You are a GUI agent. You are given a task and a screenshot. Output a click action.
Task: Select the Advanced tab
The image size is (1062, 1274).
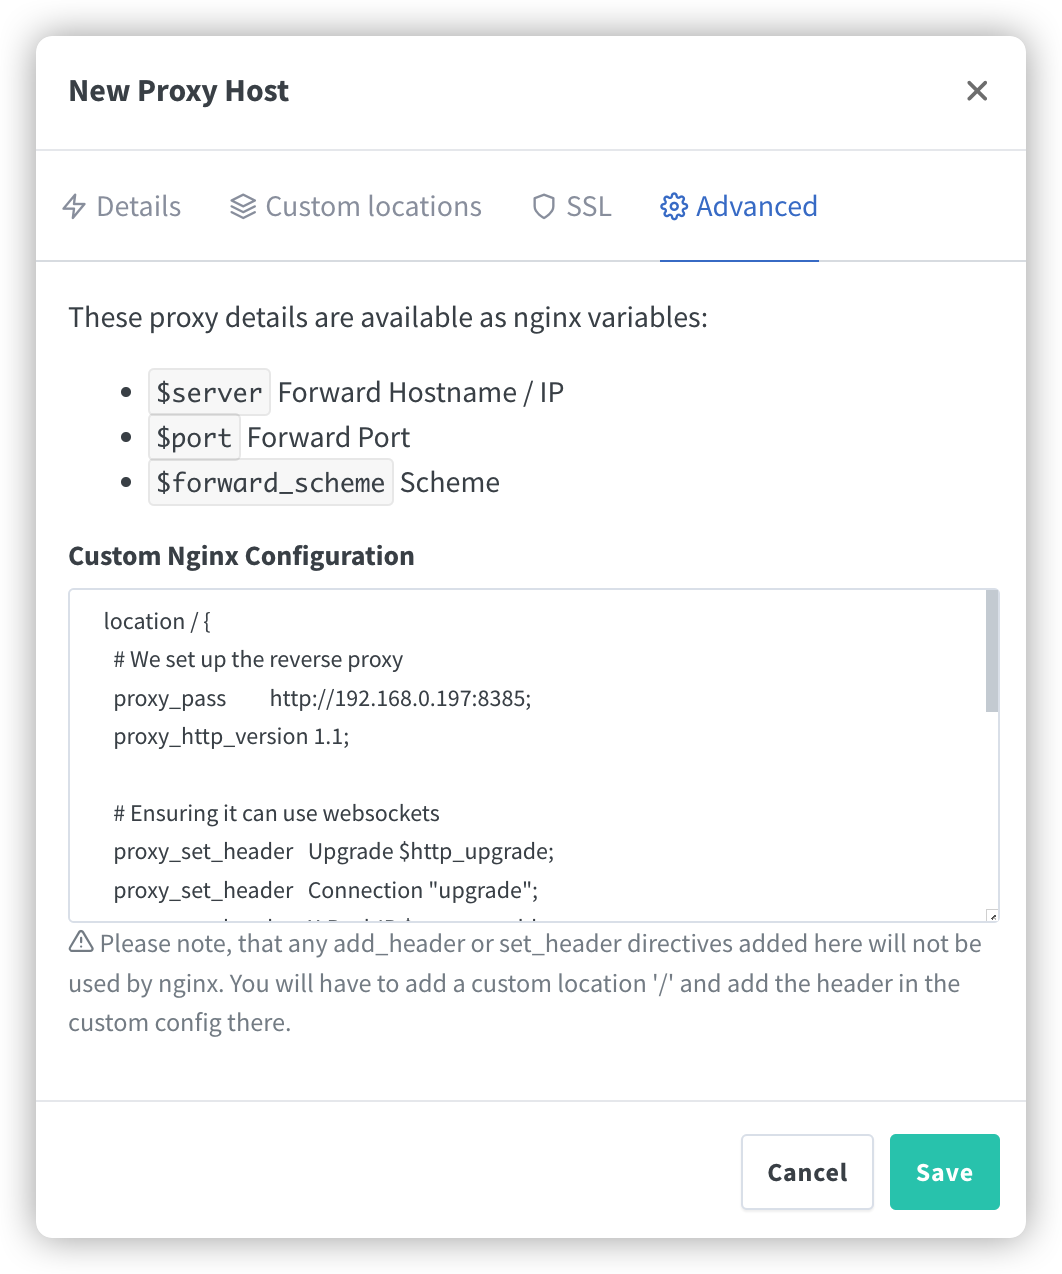[739, 207]
